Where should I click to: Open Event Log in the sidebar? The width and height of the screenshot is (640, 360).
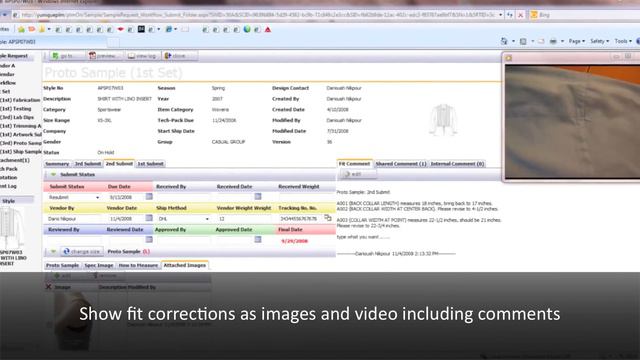9,186
